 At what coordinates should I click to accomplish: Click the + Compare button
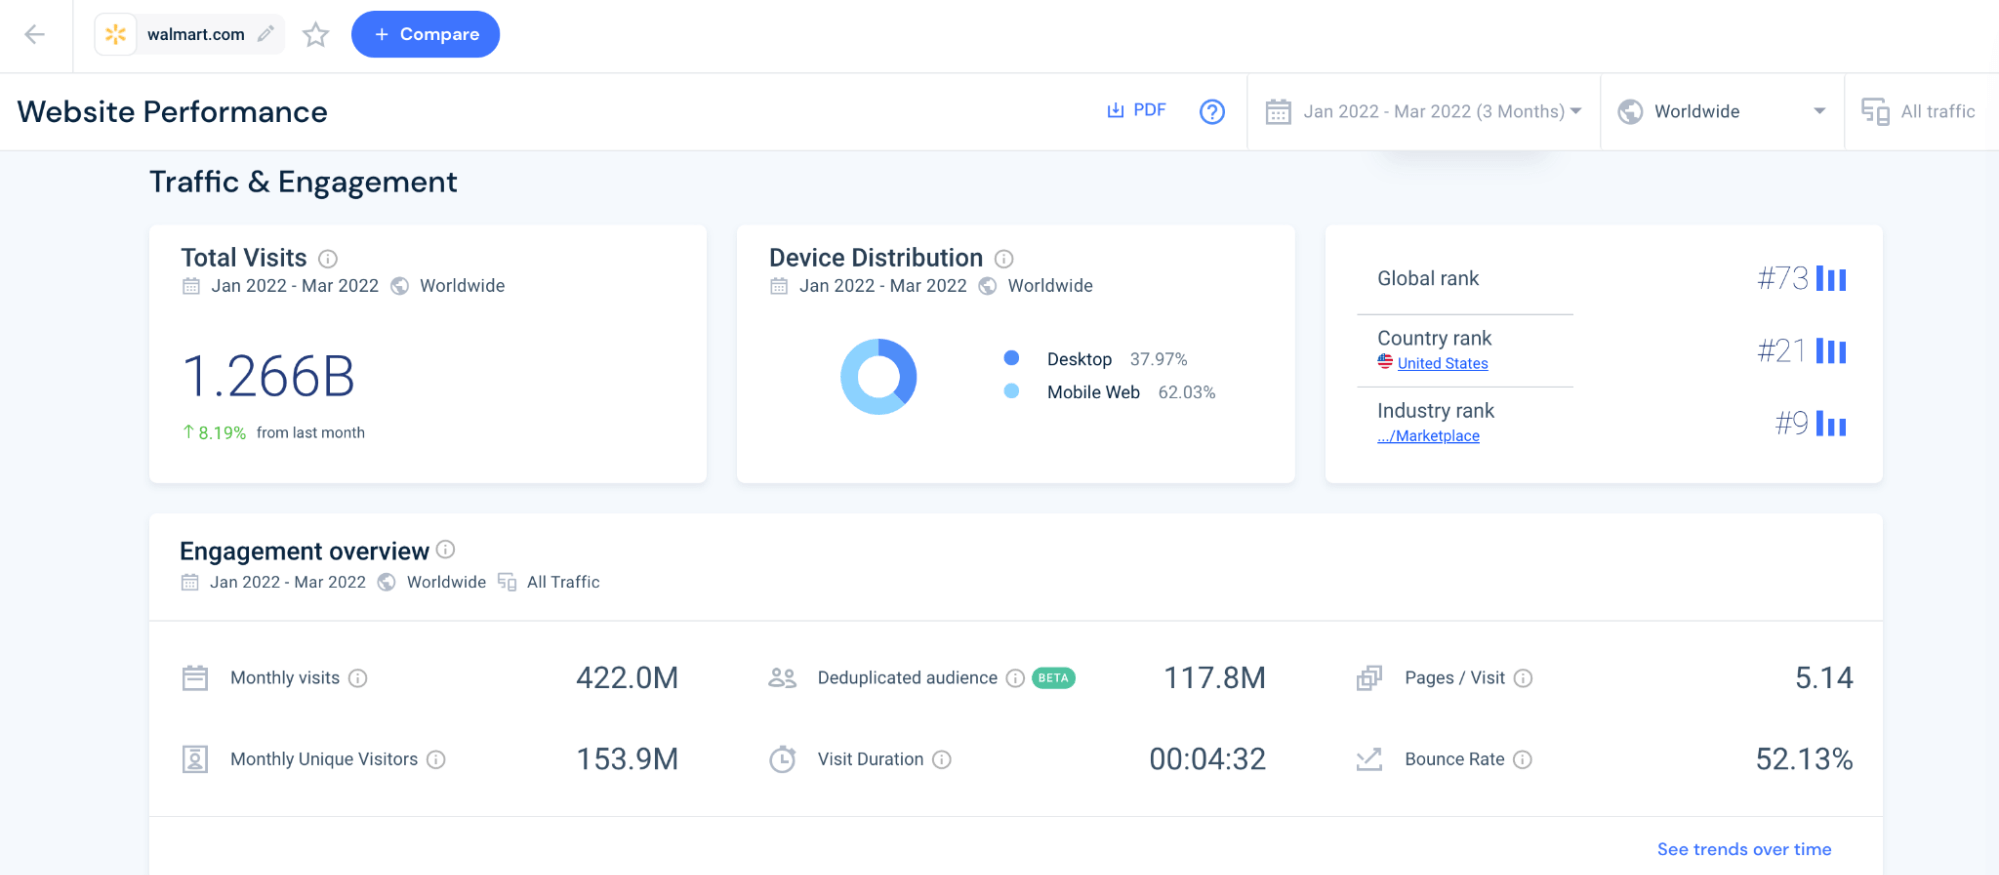pos(425,34)
